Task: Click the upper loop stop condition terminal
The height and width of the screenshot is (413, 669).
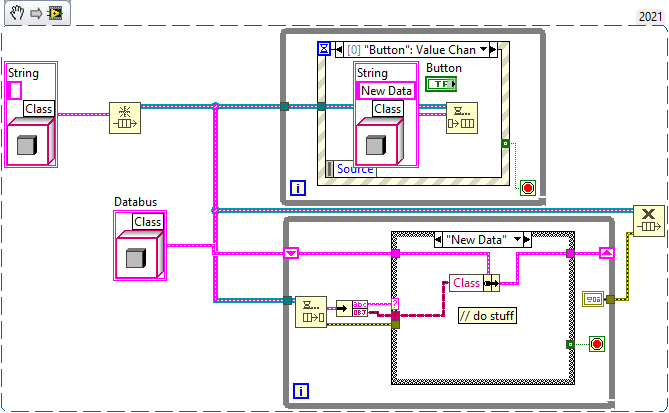Action: [x=528, y=188]
